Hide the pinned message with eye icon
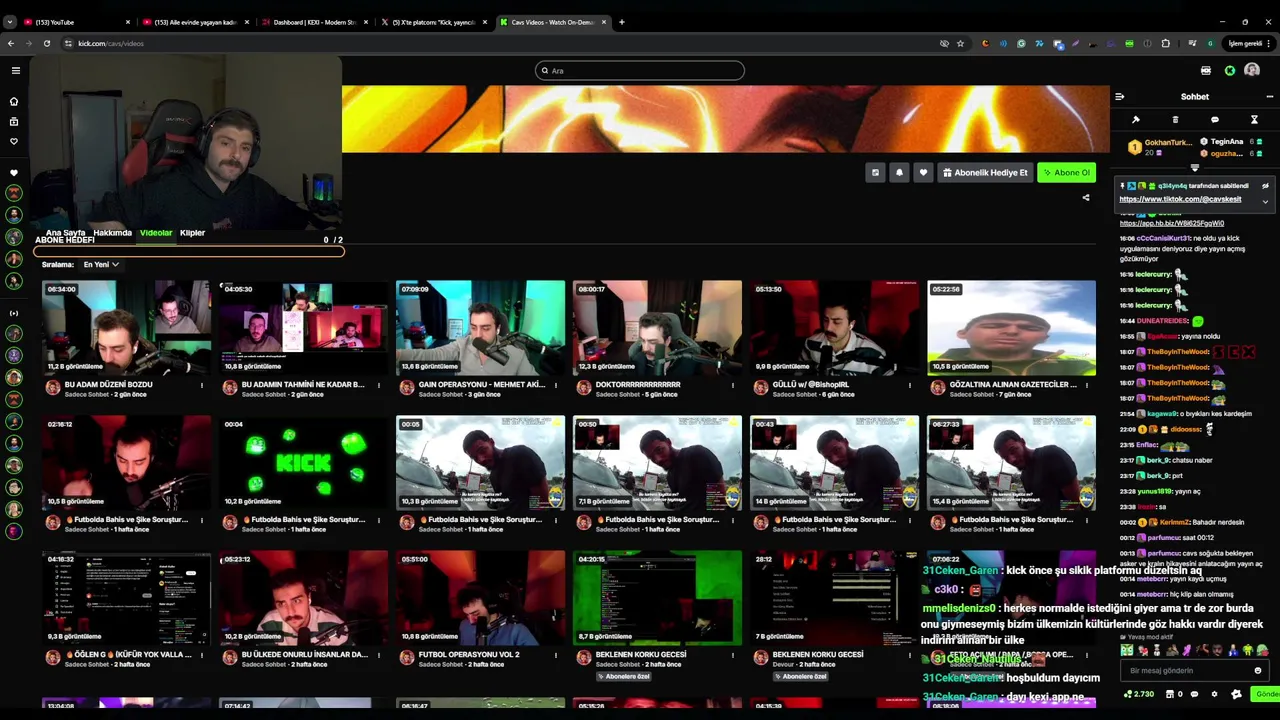This screenshot has width=1280, height=720. (1265, 186)
